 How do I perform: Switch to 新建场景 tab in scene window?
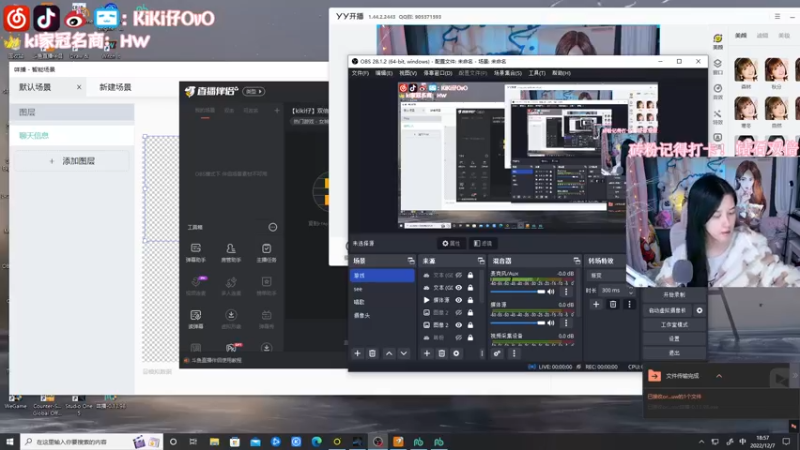(x=115, y=87)
